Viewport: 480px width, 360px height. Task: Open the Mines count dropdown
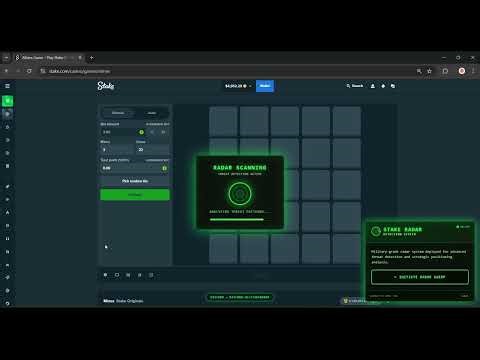point(117,150)
